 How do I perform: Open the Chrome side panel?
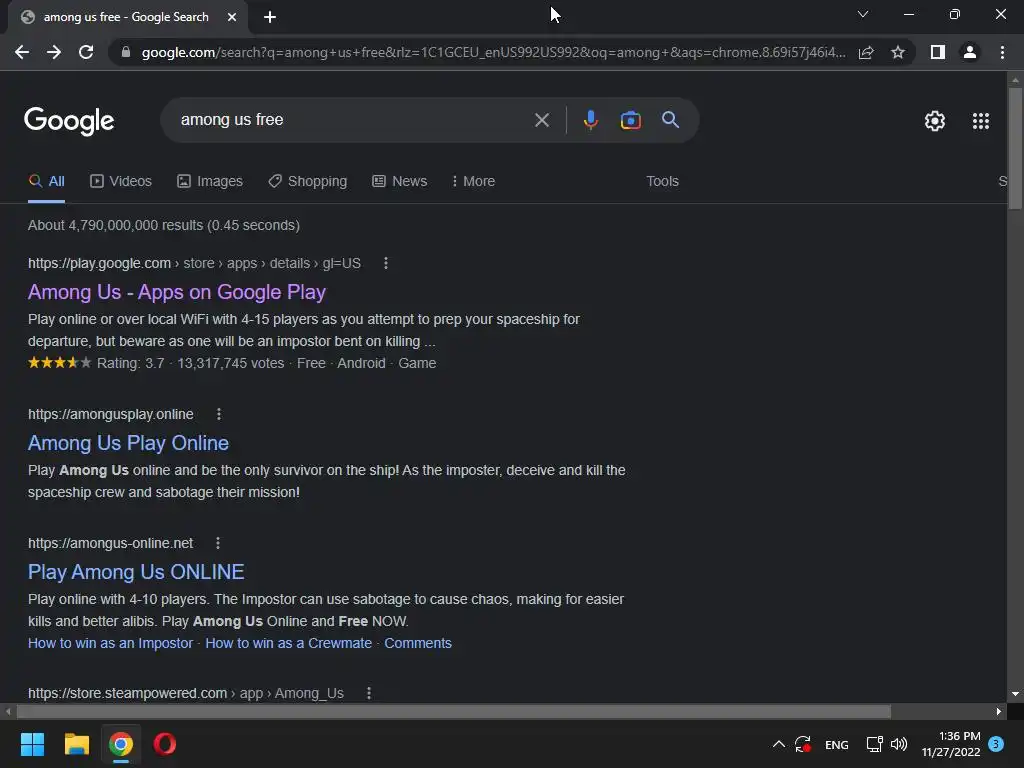click(938, 52)
